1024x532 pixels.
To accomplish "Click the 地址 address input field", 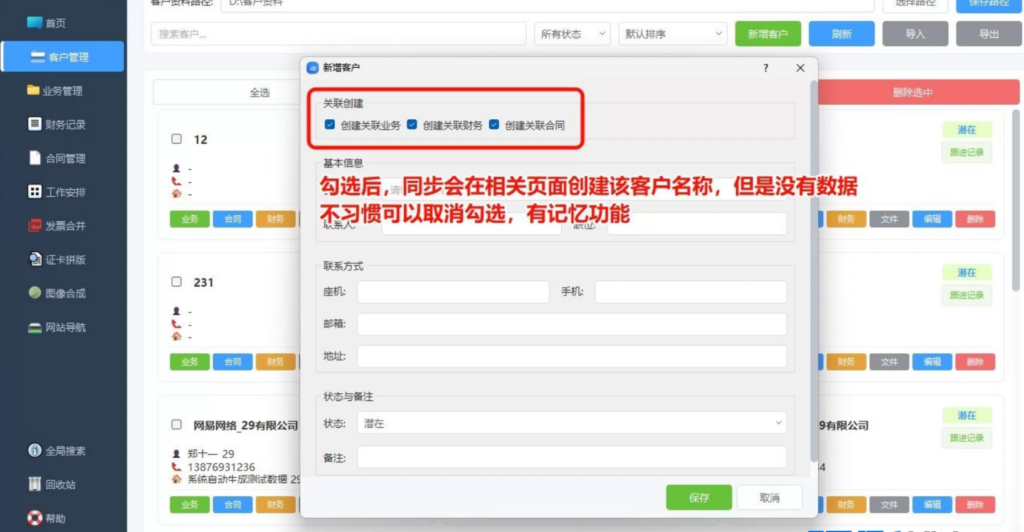I will click(x=572, y=356).
